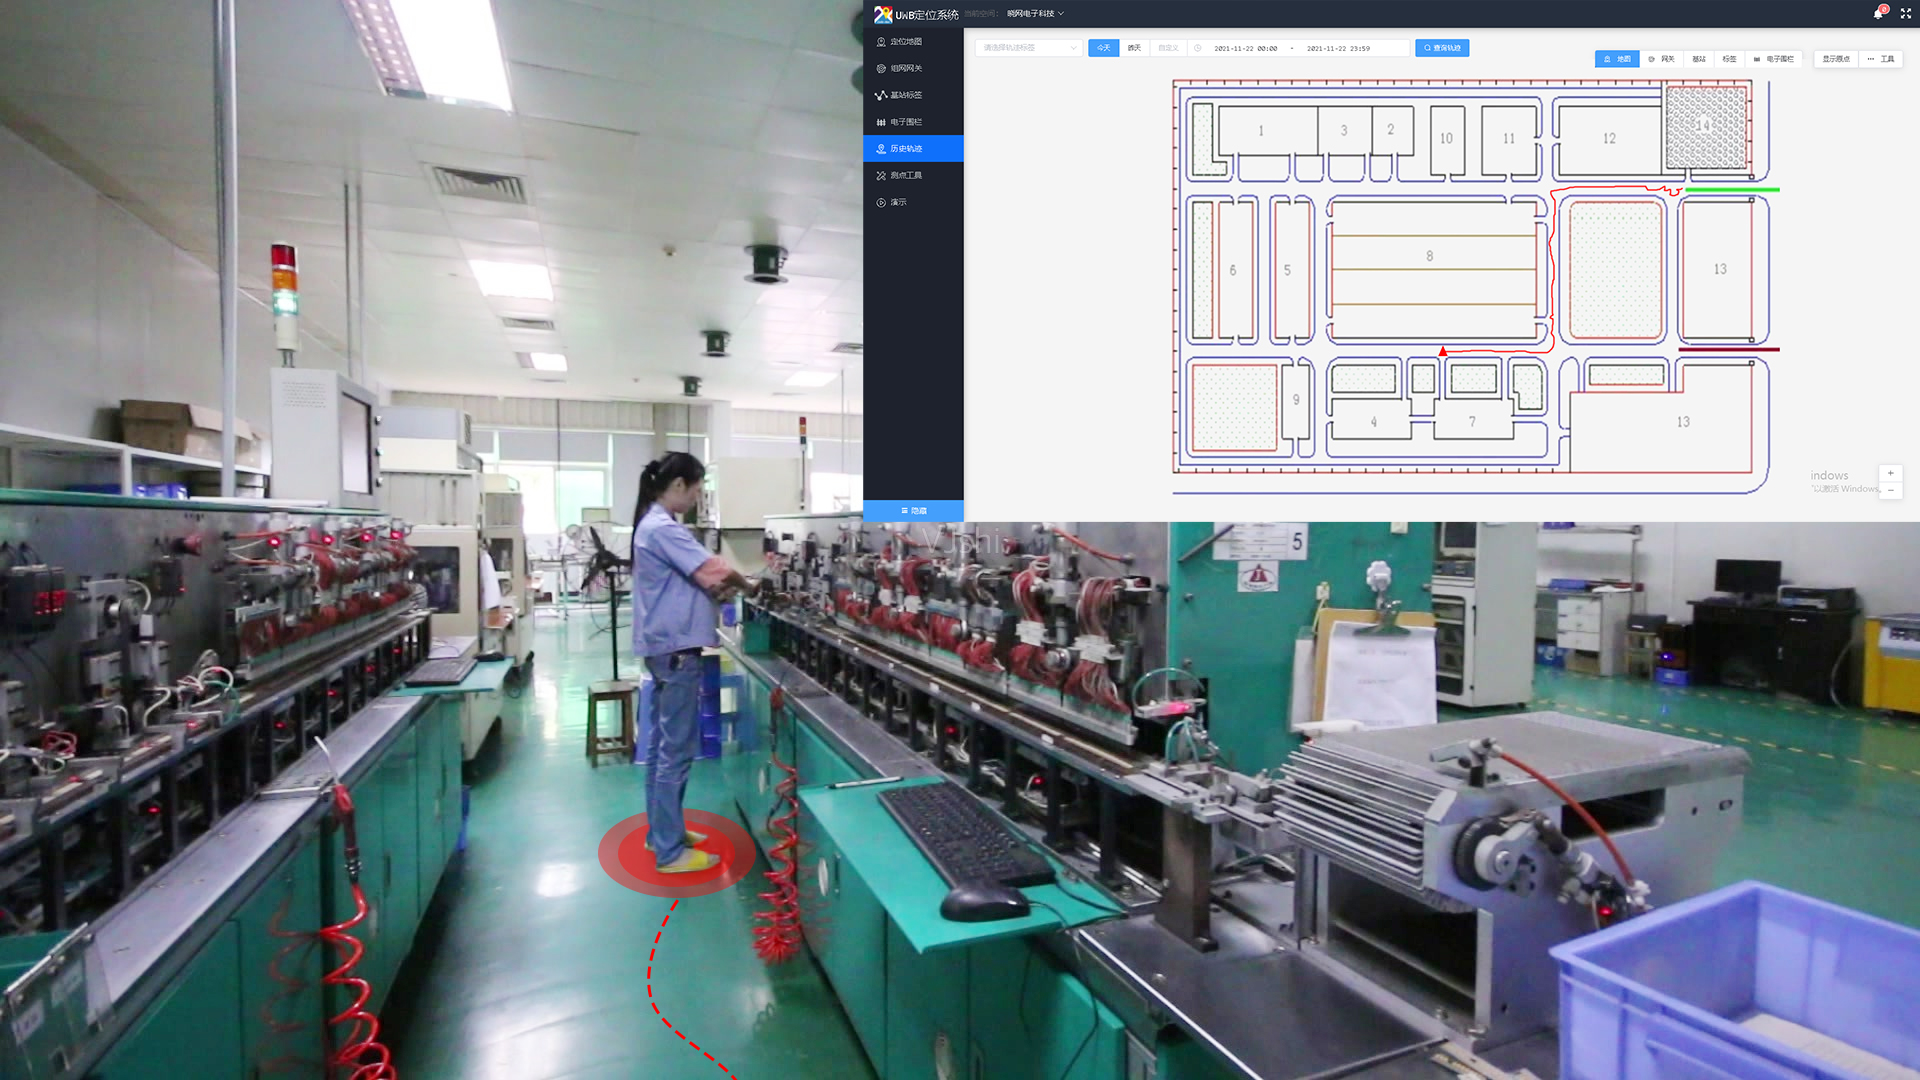Open the 定位地图 sidebar item
1920x1080 pixels.
(906, 42)
